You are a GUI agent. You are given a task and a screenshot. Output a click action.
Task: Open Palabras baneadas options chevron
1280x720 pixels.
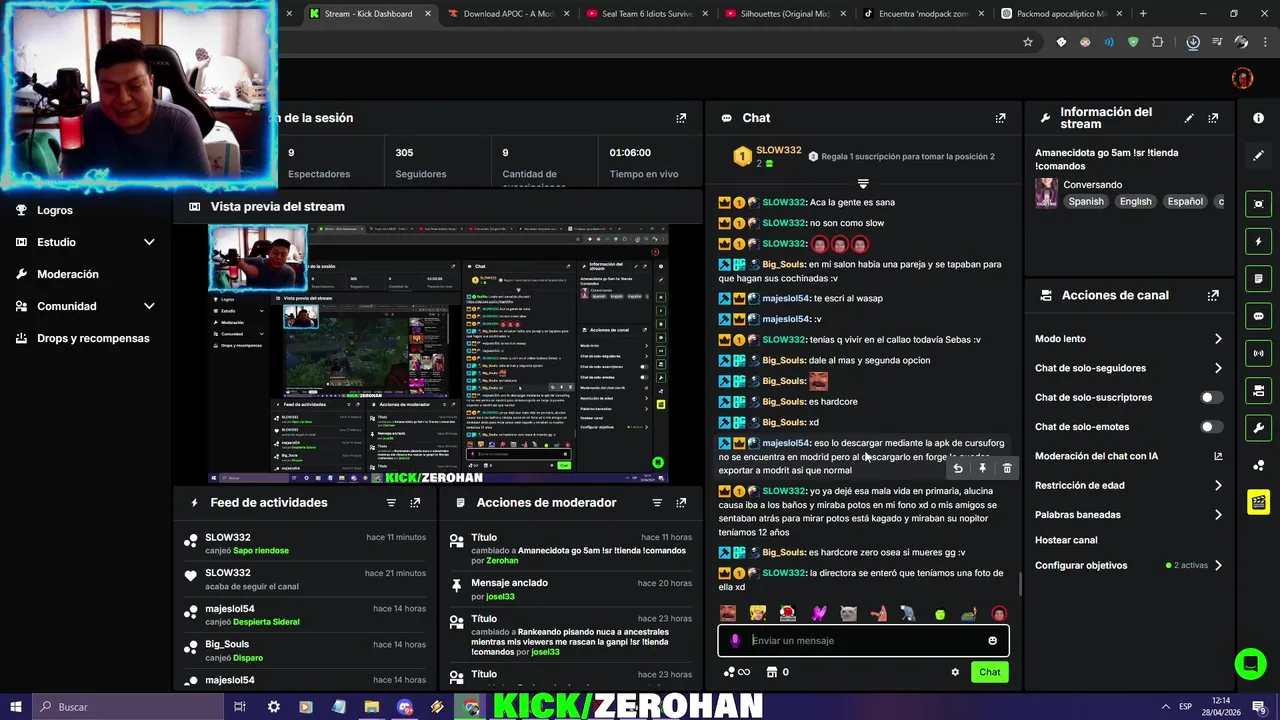1218,515
